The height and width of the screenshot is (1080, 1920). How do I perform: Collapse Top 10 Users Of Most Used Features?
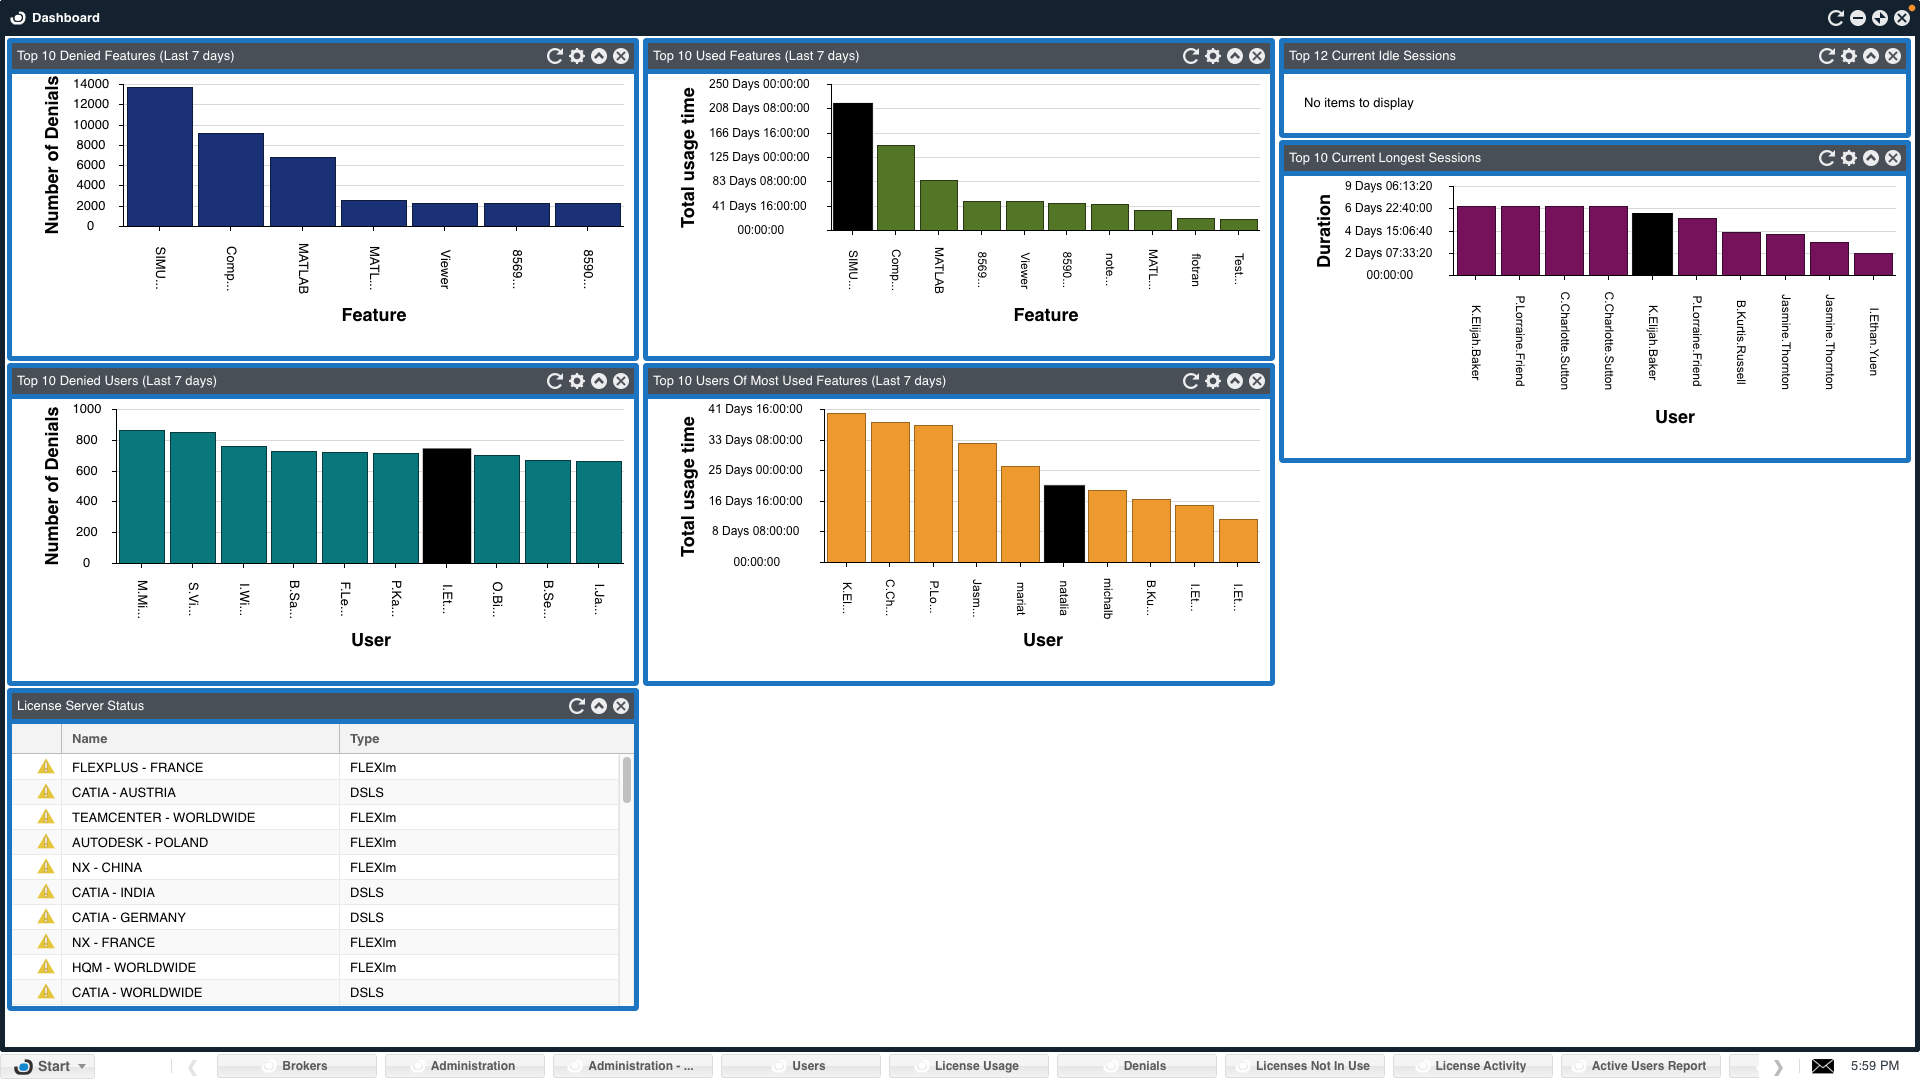(1234, 381)
